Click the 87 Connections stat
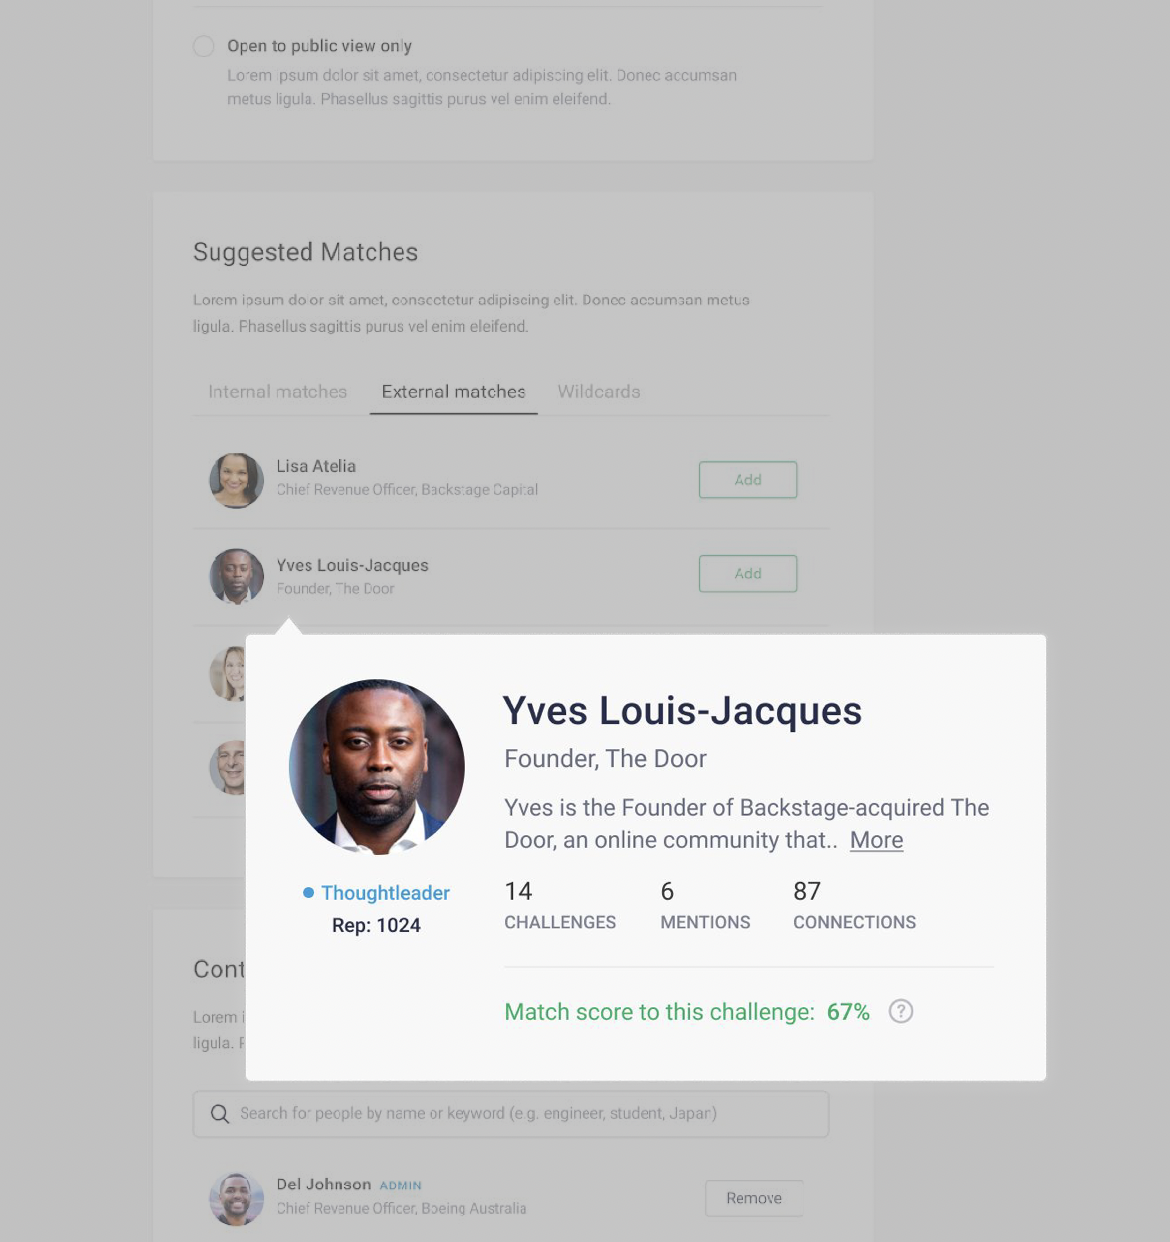1170x1242 pixels. coord(854,906)
